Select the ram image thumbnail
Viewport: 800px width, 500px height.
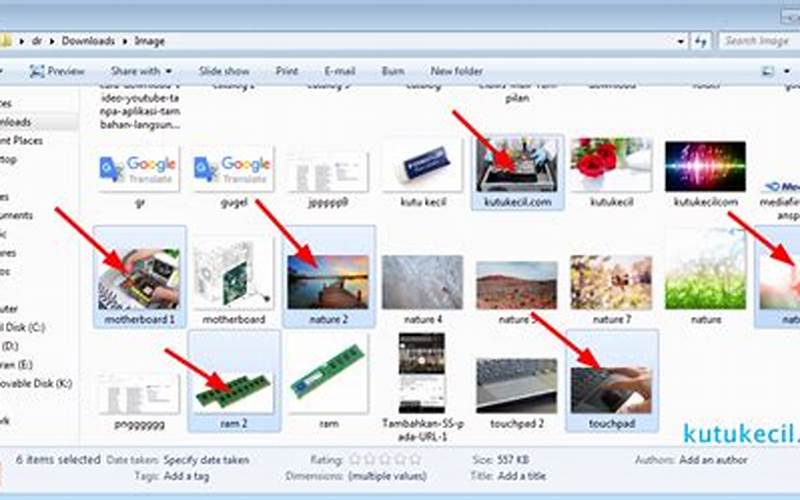(x=328, y=371)
